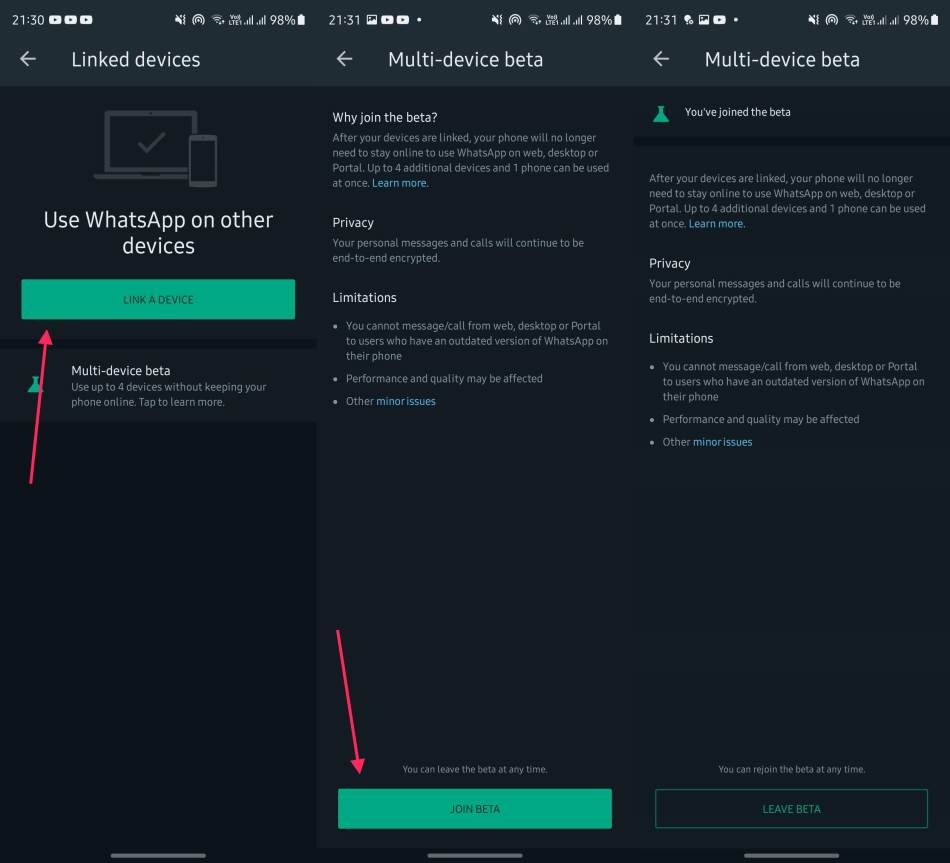
Task: Tap back arrow on the LEAVE BETA screen
Action: tap(661, 59)
